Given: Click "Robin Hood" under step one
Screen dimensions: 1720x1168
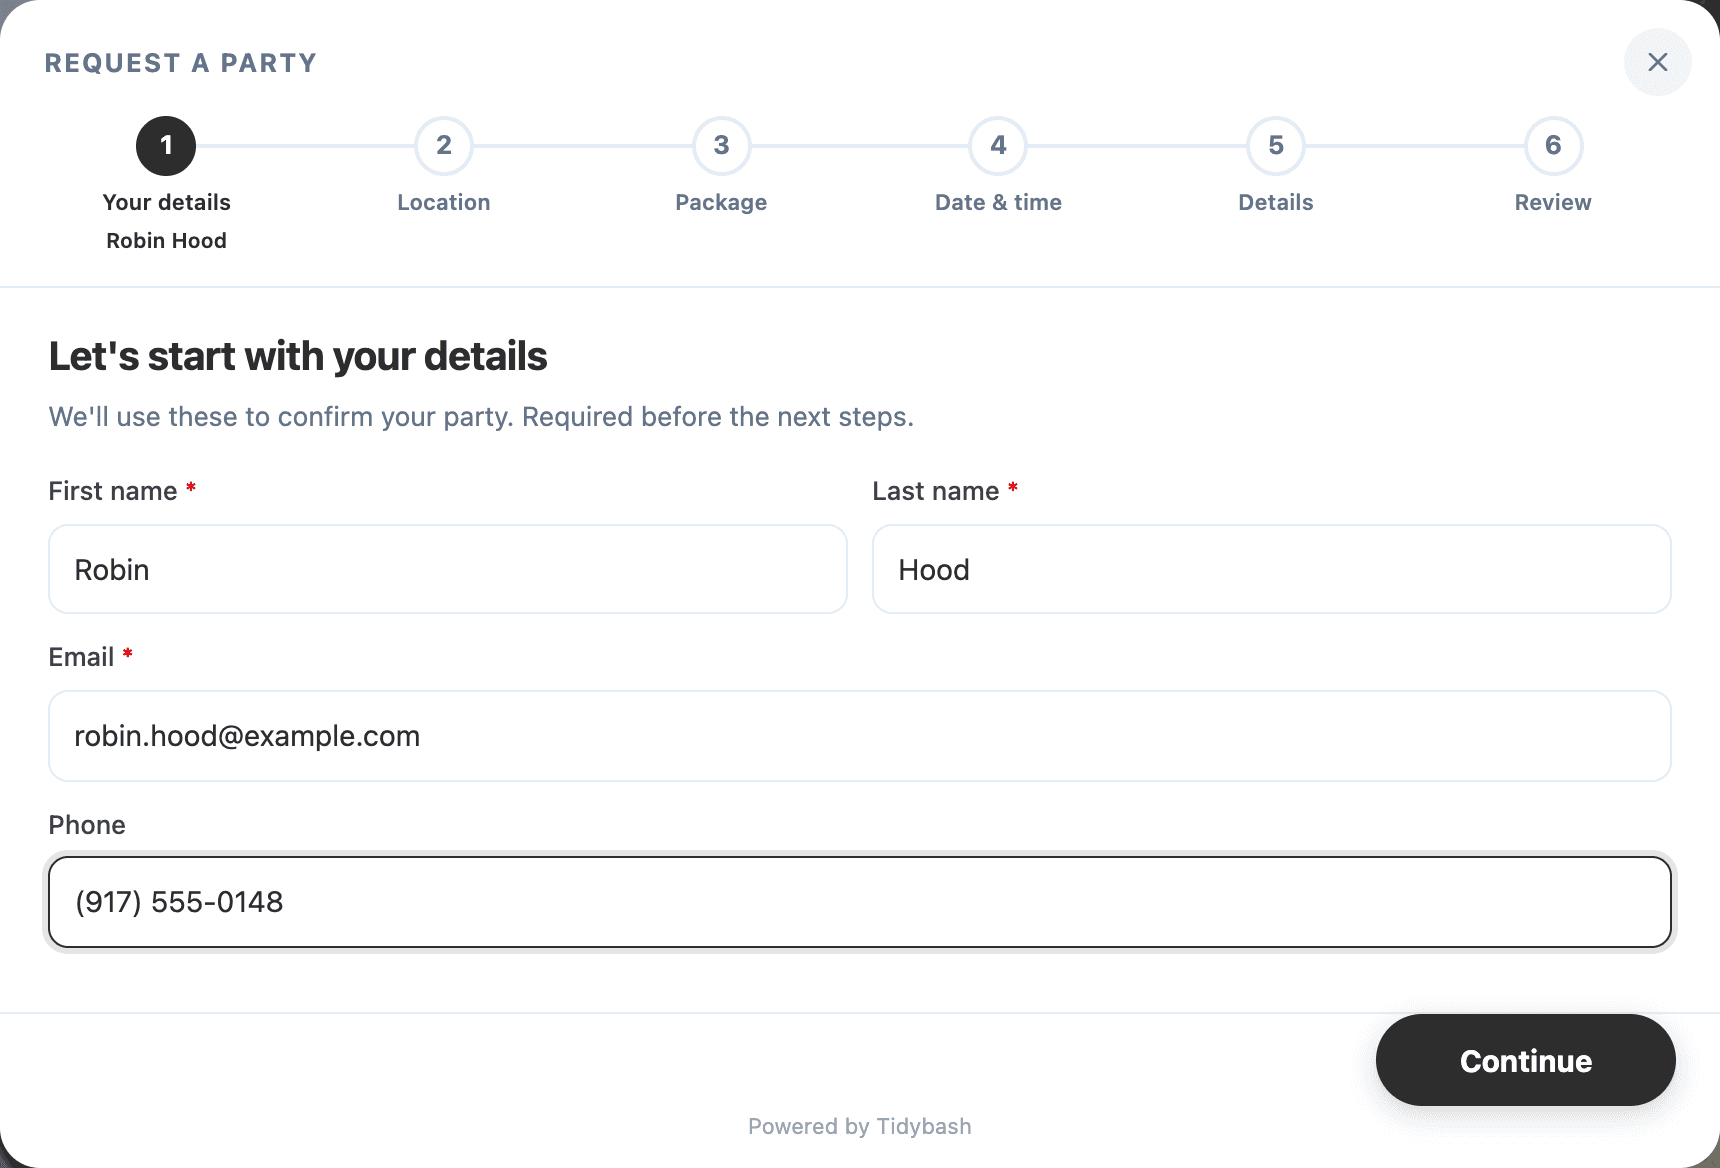Looking at the screenshot, I should pos(166,240).
